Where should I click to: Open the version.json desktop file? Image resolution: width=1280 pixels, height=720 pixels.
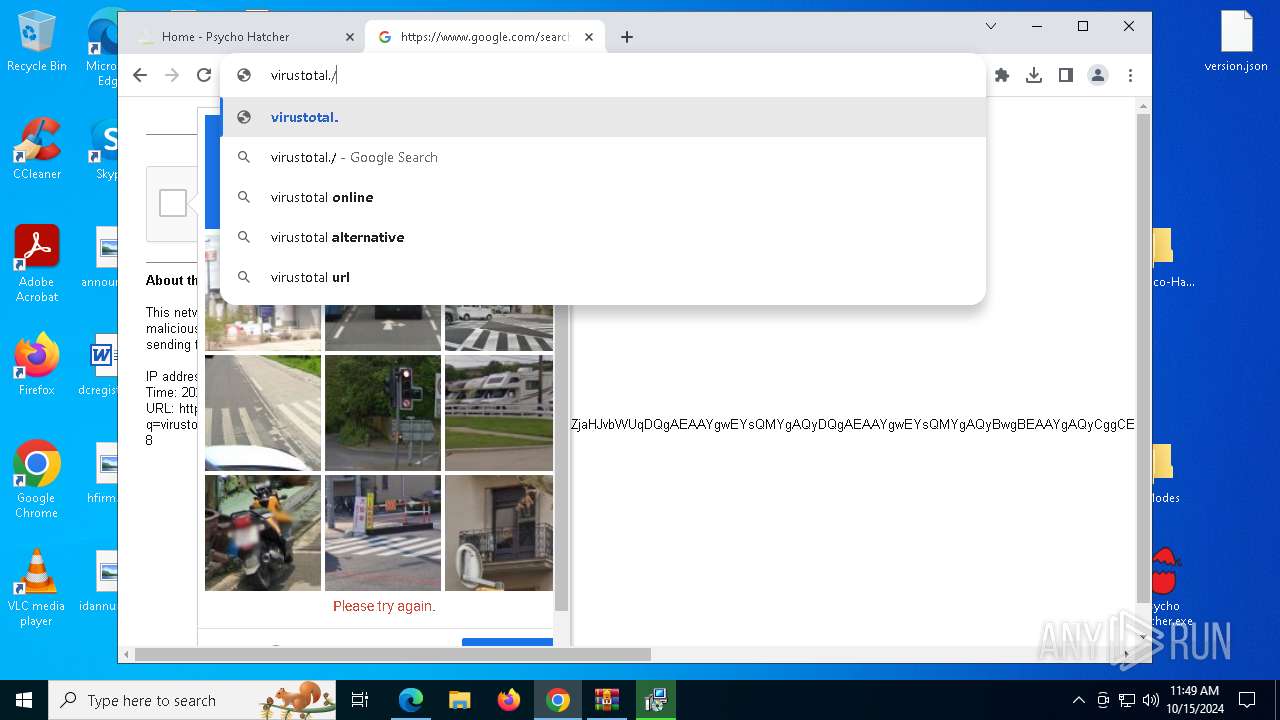[1236, 42]
